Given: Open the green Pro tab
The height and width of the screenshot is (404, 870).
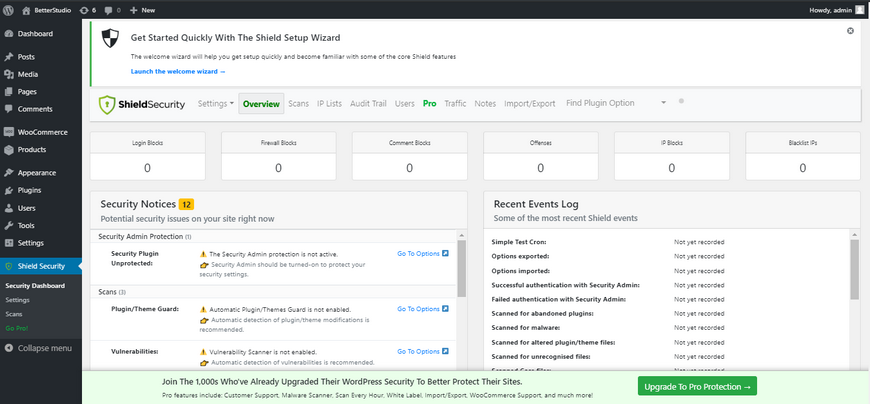Looking at the screenshot, I should (429, 104).
